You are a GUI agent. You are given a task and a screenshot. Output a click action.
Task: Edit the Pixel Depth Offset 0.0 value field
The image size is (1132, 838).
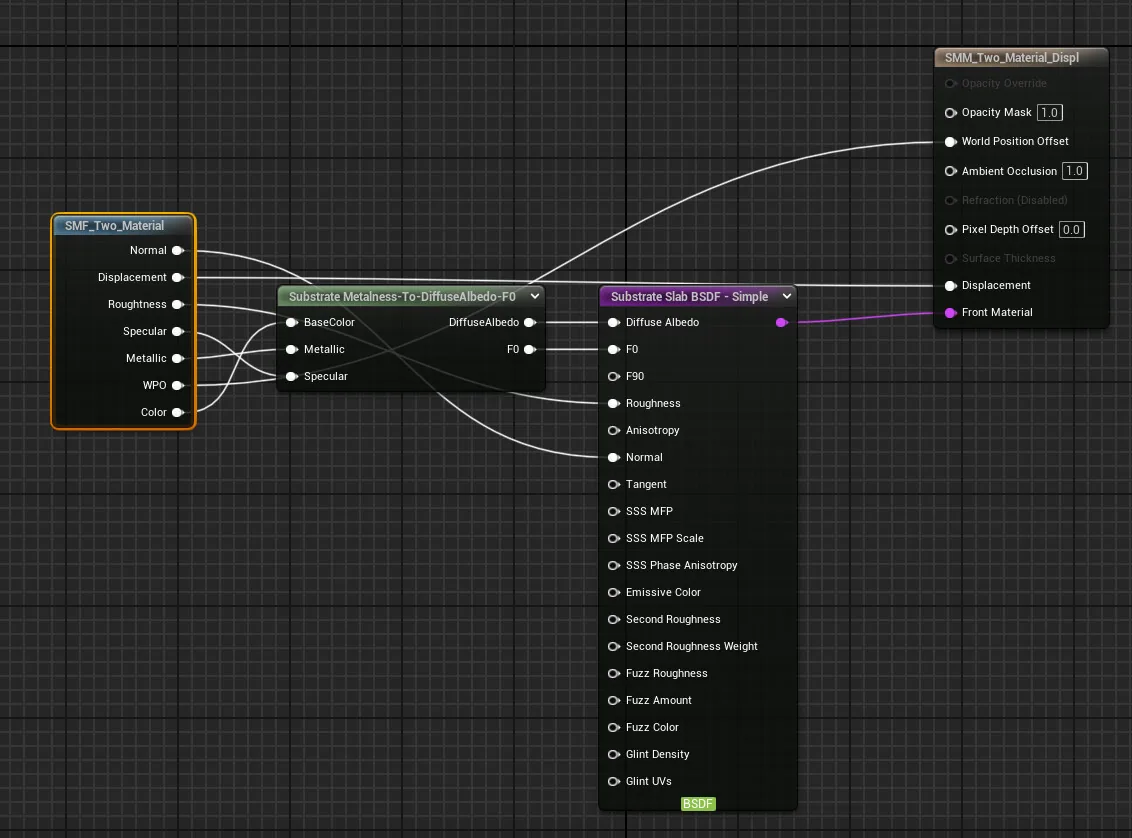[1071, 230]
